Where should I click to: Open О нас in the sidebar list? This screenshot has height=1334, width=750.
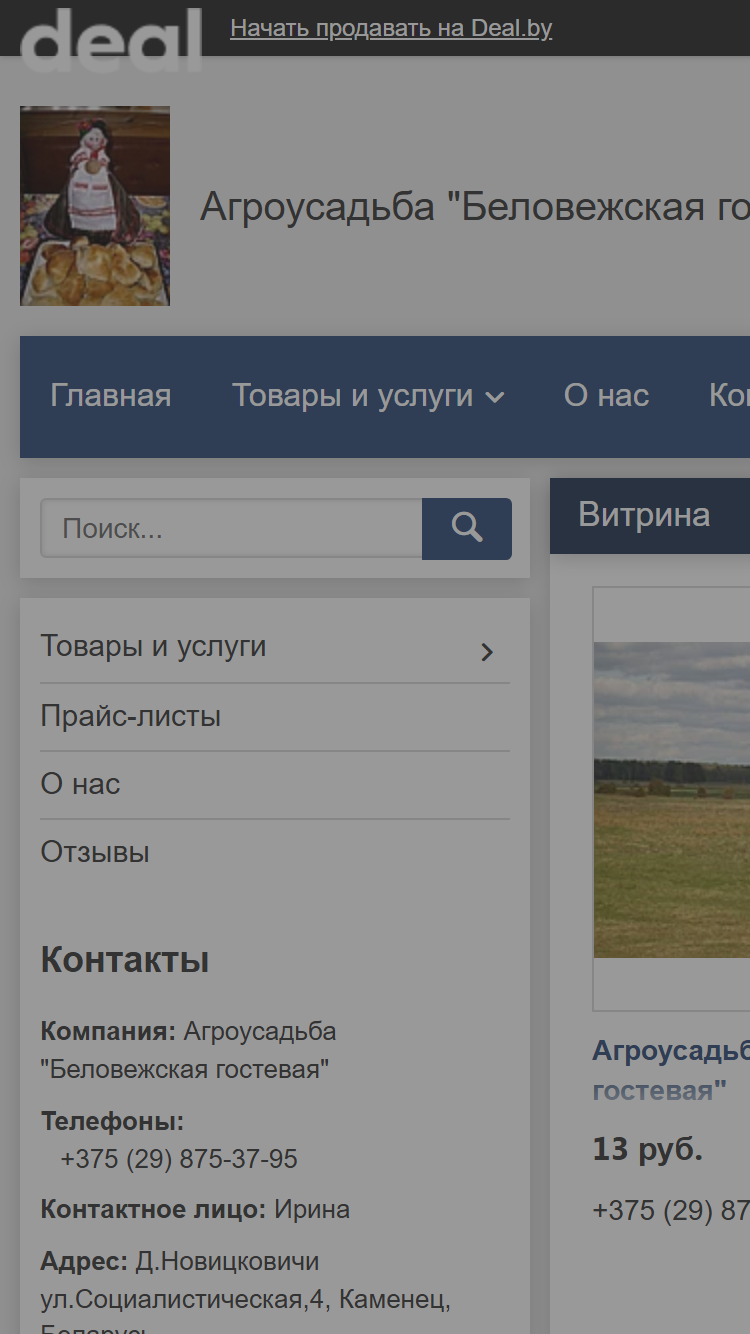click(80, 784)
